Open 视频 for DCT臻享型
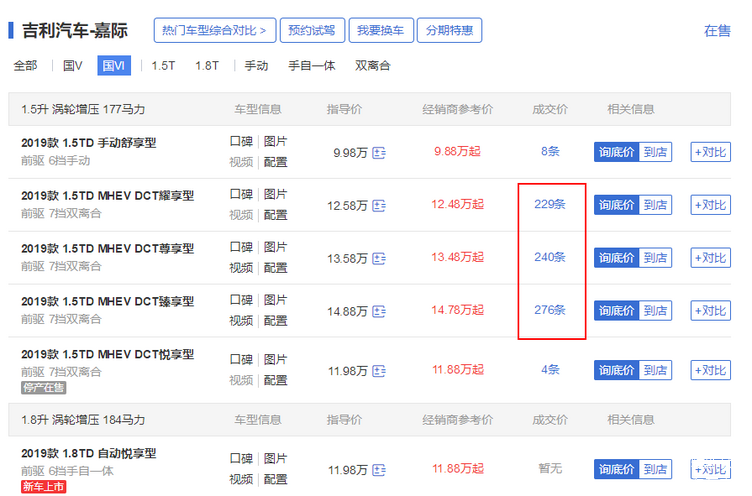This screenshot has height=496, width=752. 241,320
